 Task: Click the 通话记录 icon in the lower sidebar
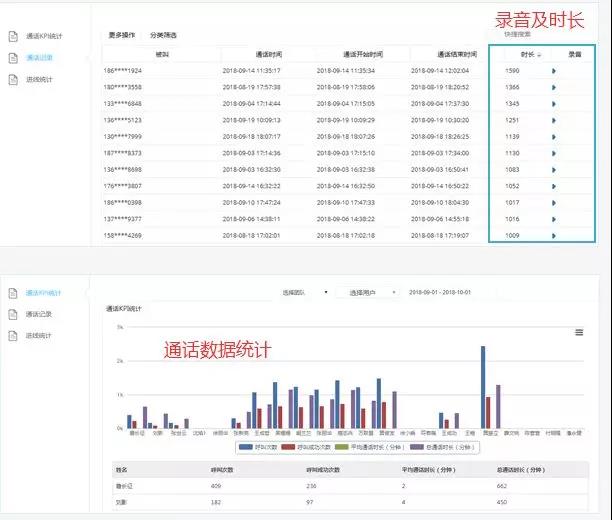[x=13, y=314]
